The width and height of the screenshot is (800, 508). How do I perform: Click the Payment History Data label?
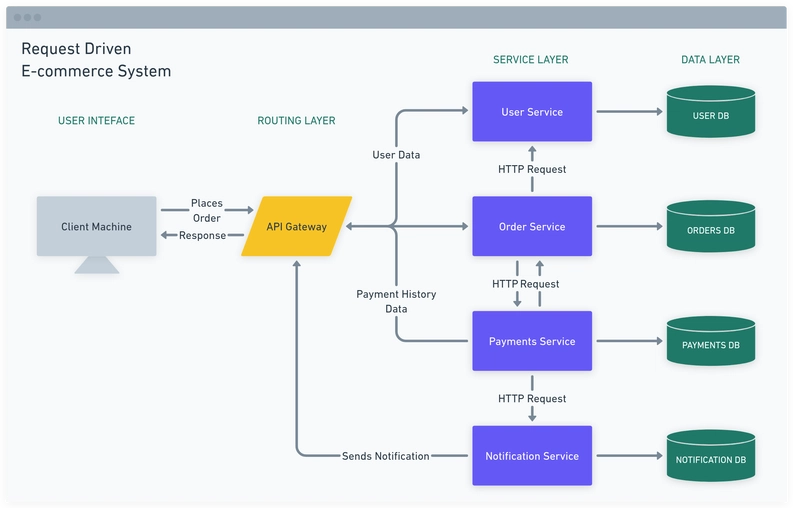[x=396, y=301]
